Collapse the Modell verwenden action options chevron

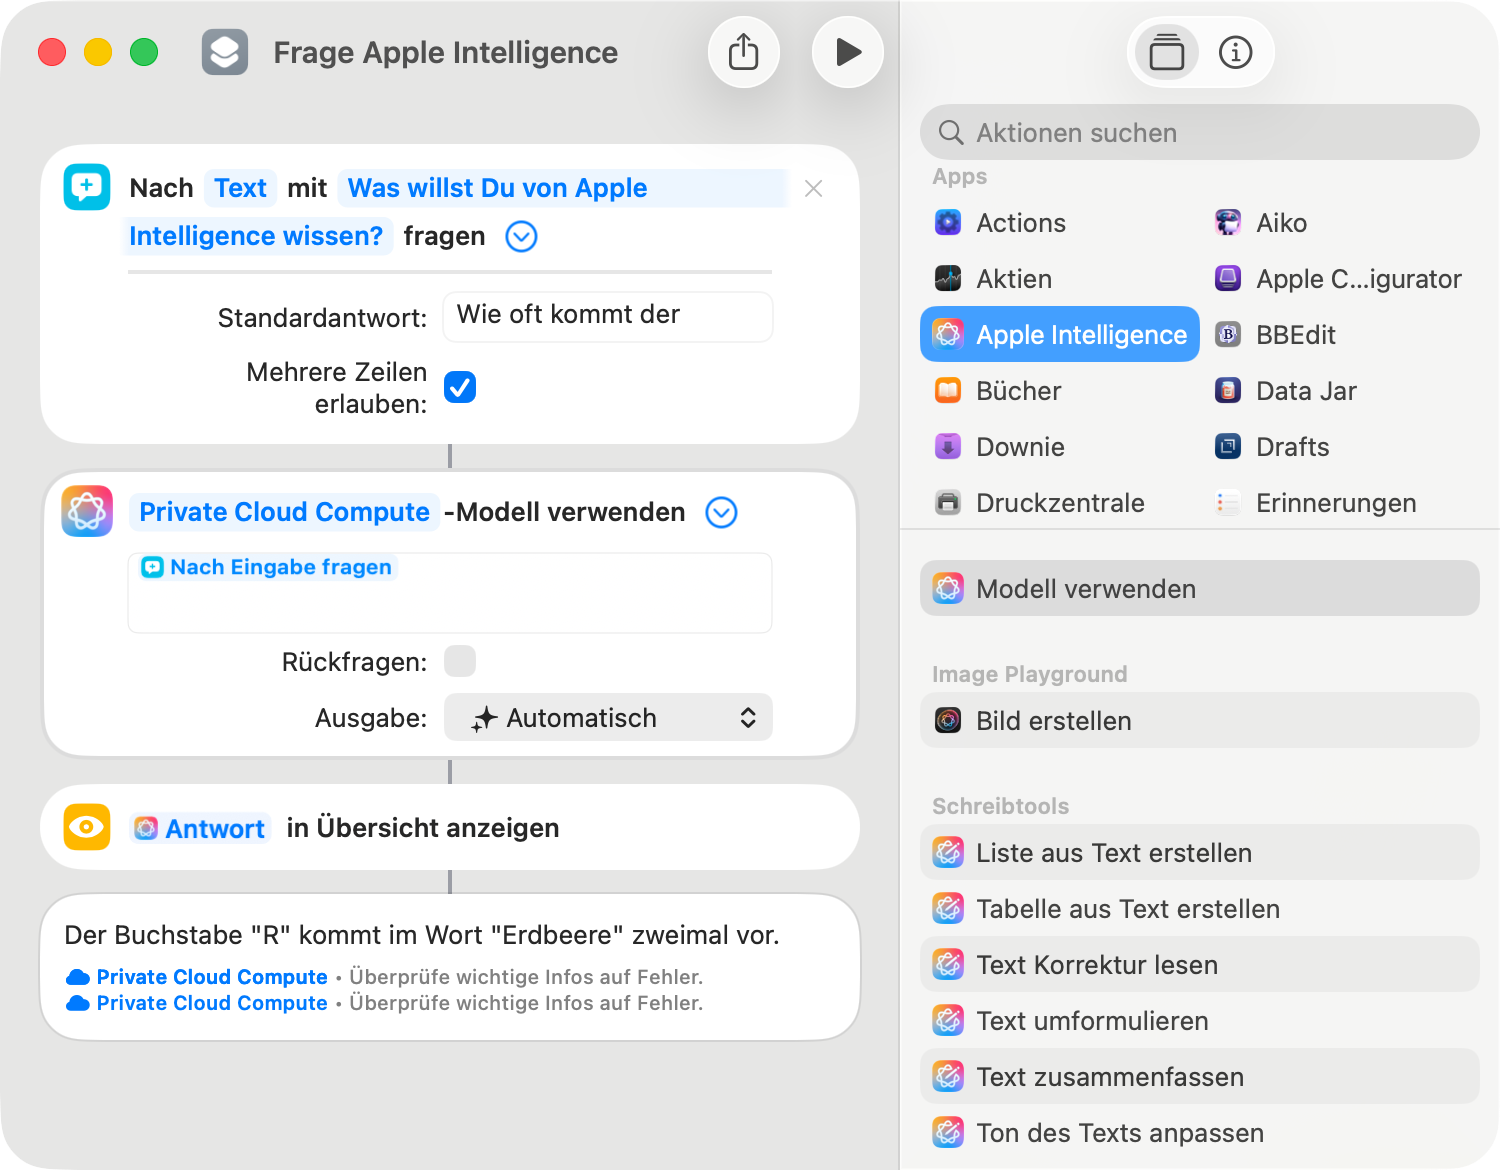722,513
